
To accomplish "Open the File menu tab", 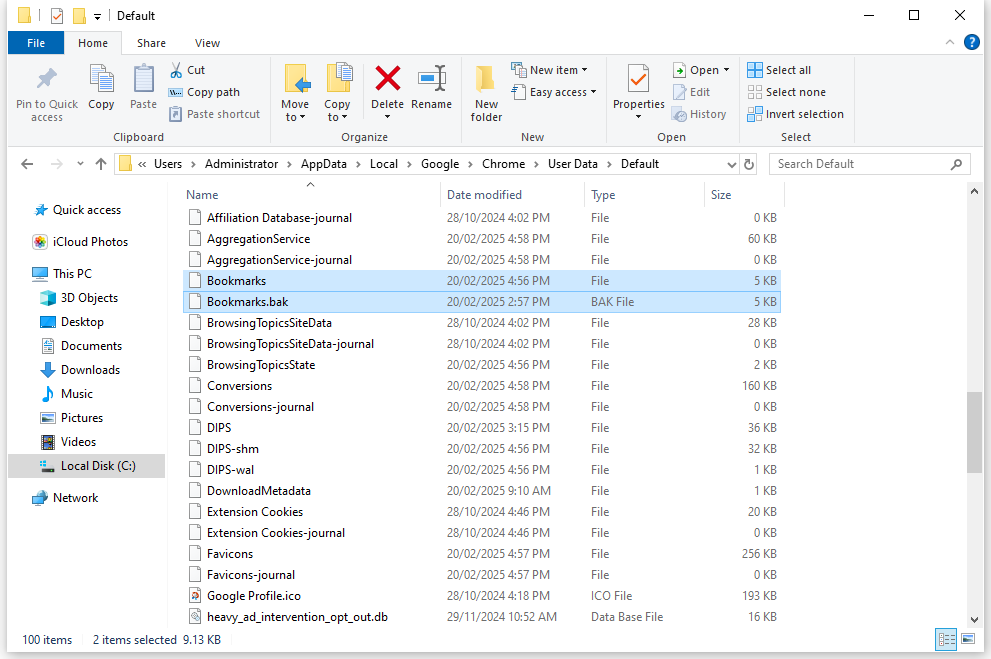I will click(36, 43).
